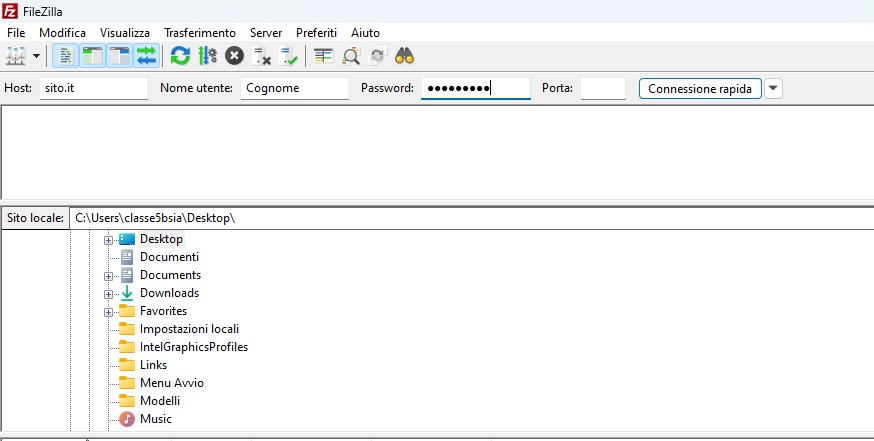Click the Desktop folder icon
Image resolution: width=874 pixels, height=441 pixels.
(x=127, y=239)
